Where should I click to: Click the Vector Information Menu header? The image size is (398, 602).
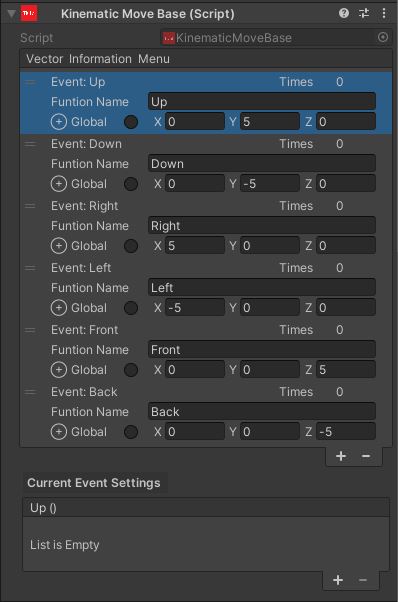coord(206,59)
